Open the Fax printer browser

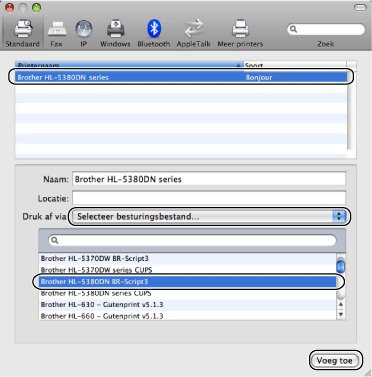(56, 33)
